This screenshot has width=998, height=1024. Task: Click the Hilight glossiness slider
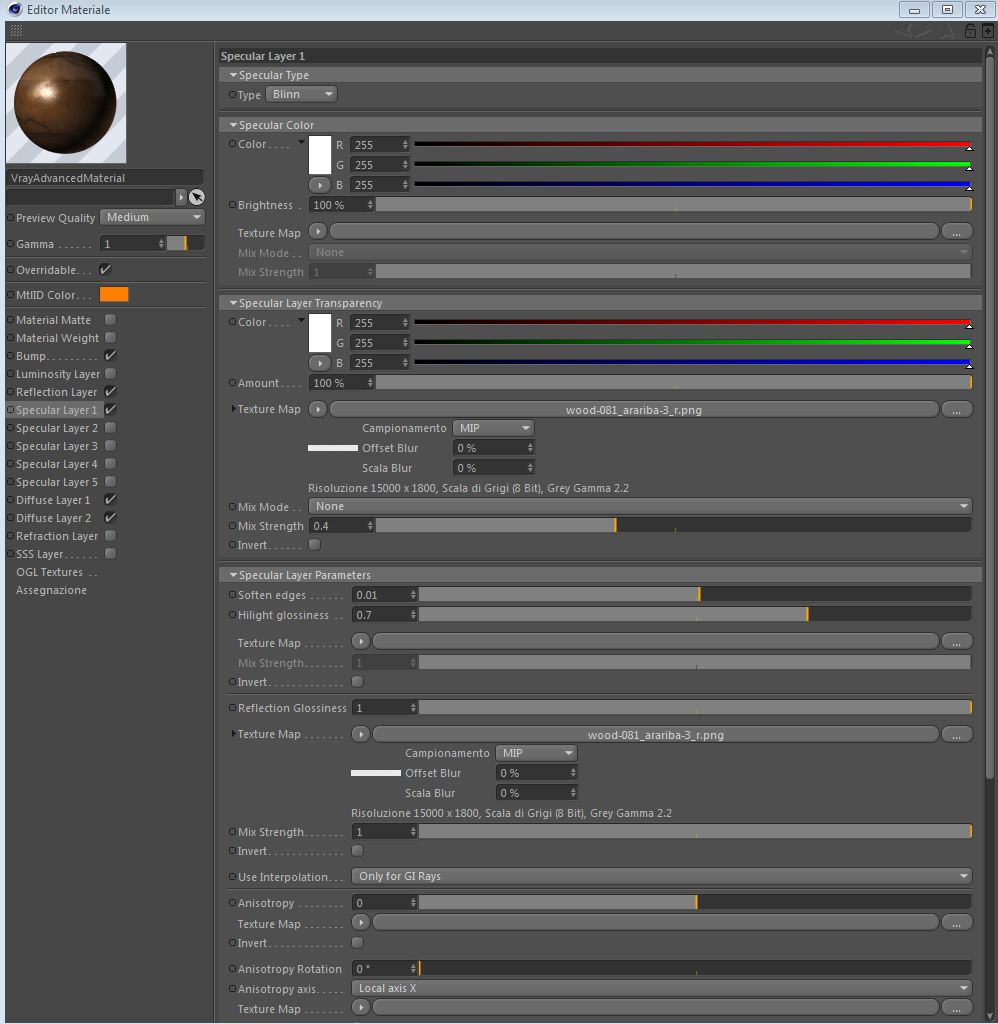pos(695,615)
